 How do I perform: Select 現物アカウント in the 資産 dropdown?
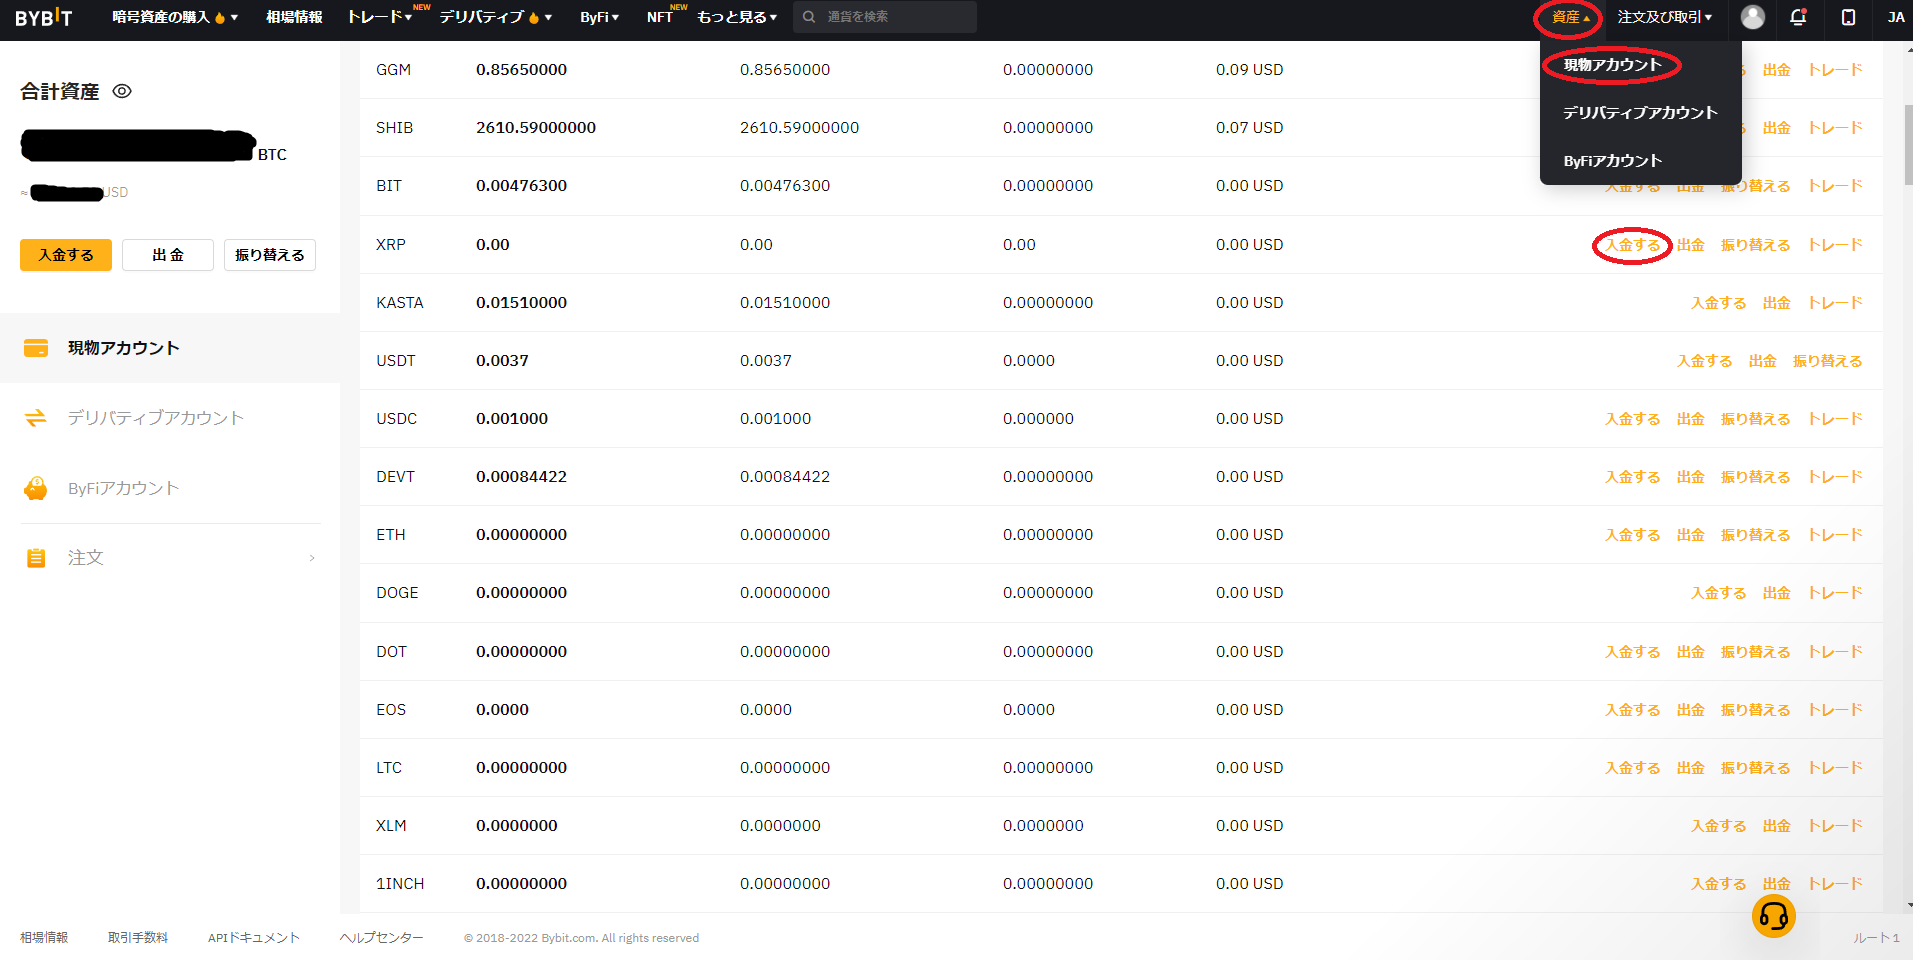[x=1612, y=65]
